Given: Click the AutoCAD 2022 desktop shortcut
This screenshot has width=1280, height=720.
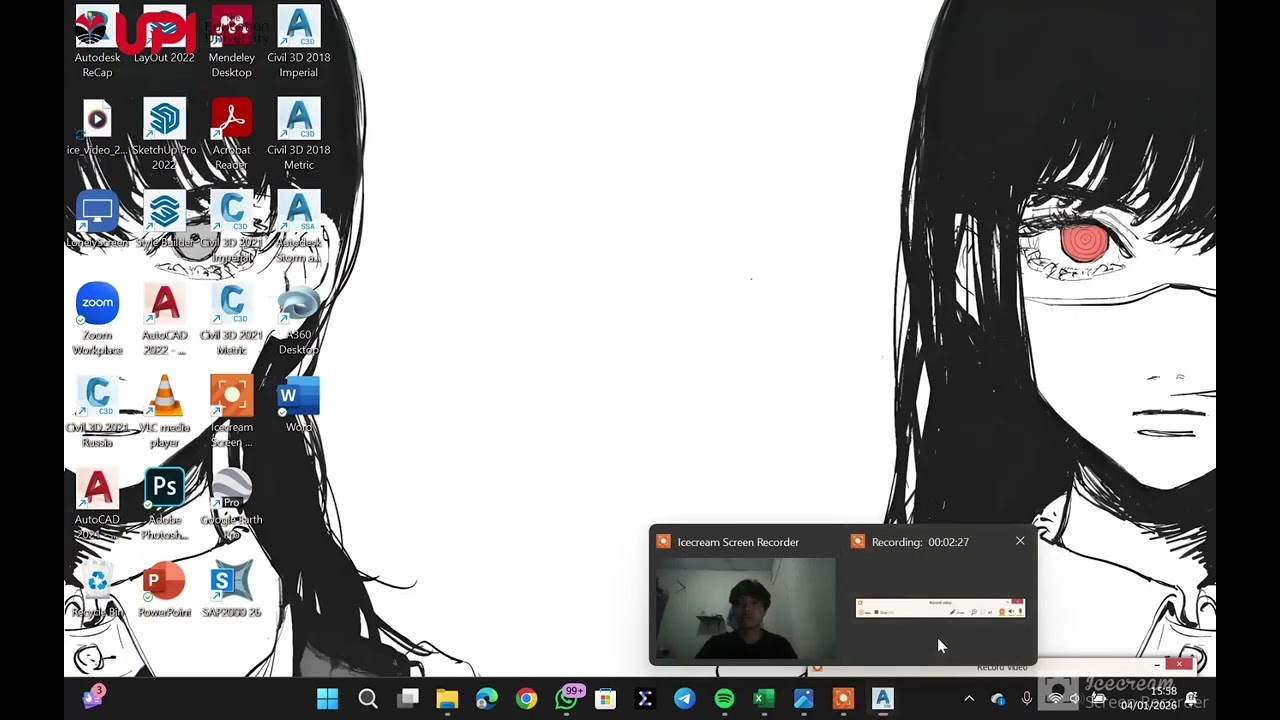Looking at the screenshot, I should [164, 319].
